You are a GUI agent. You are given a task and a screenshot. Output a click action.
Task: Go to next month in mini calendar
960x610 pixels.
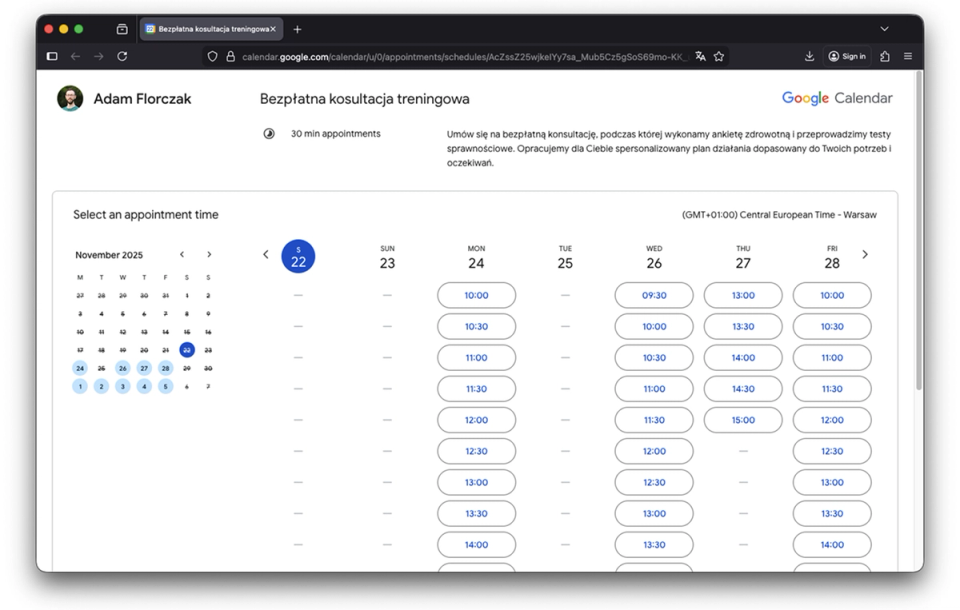coord(209,254)
